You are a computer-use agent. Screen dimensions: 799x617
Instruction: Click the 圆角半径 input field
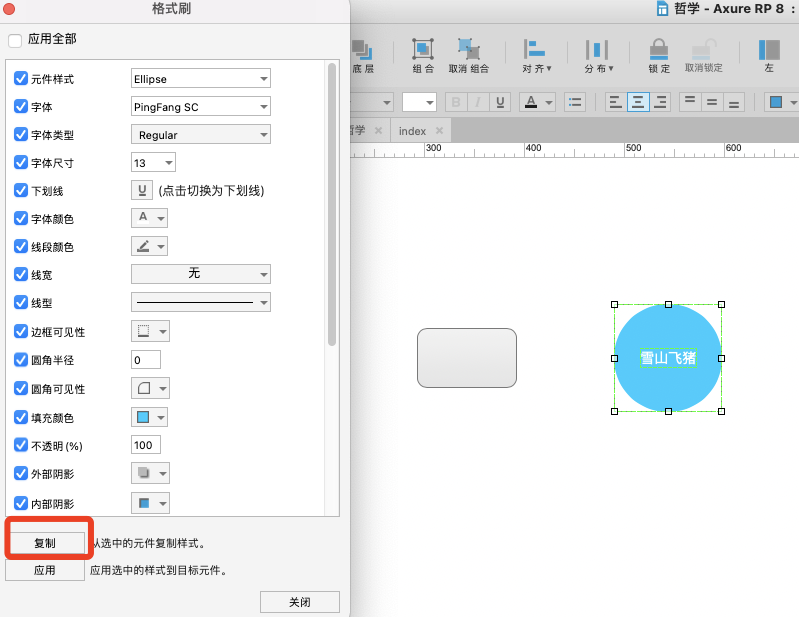[x=146, y=360]
